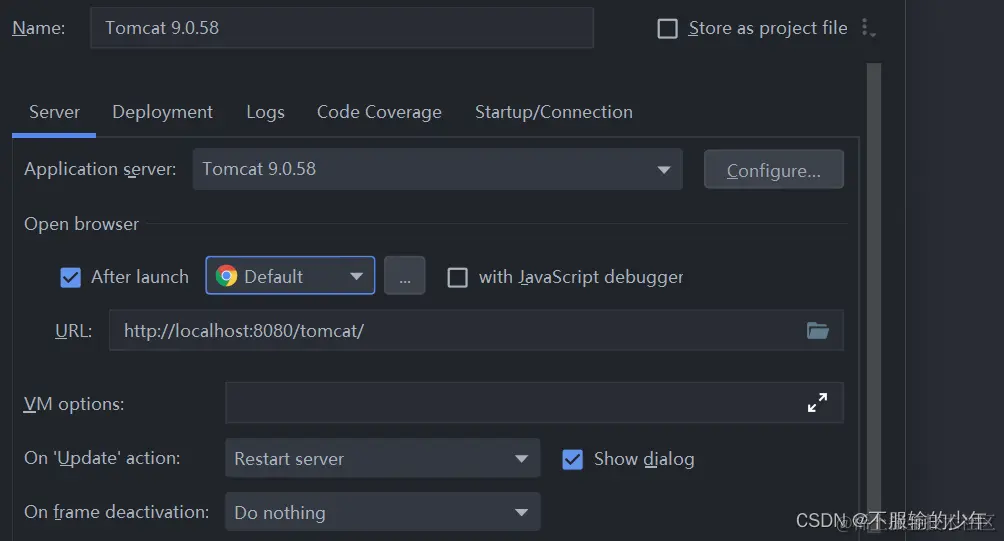The width and height of the screenshot is (1004, 541).
Task: Open the three-dot options beside Store as project file
Action: 867,29
